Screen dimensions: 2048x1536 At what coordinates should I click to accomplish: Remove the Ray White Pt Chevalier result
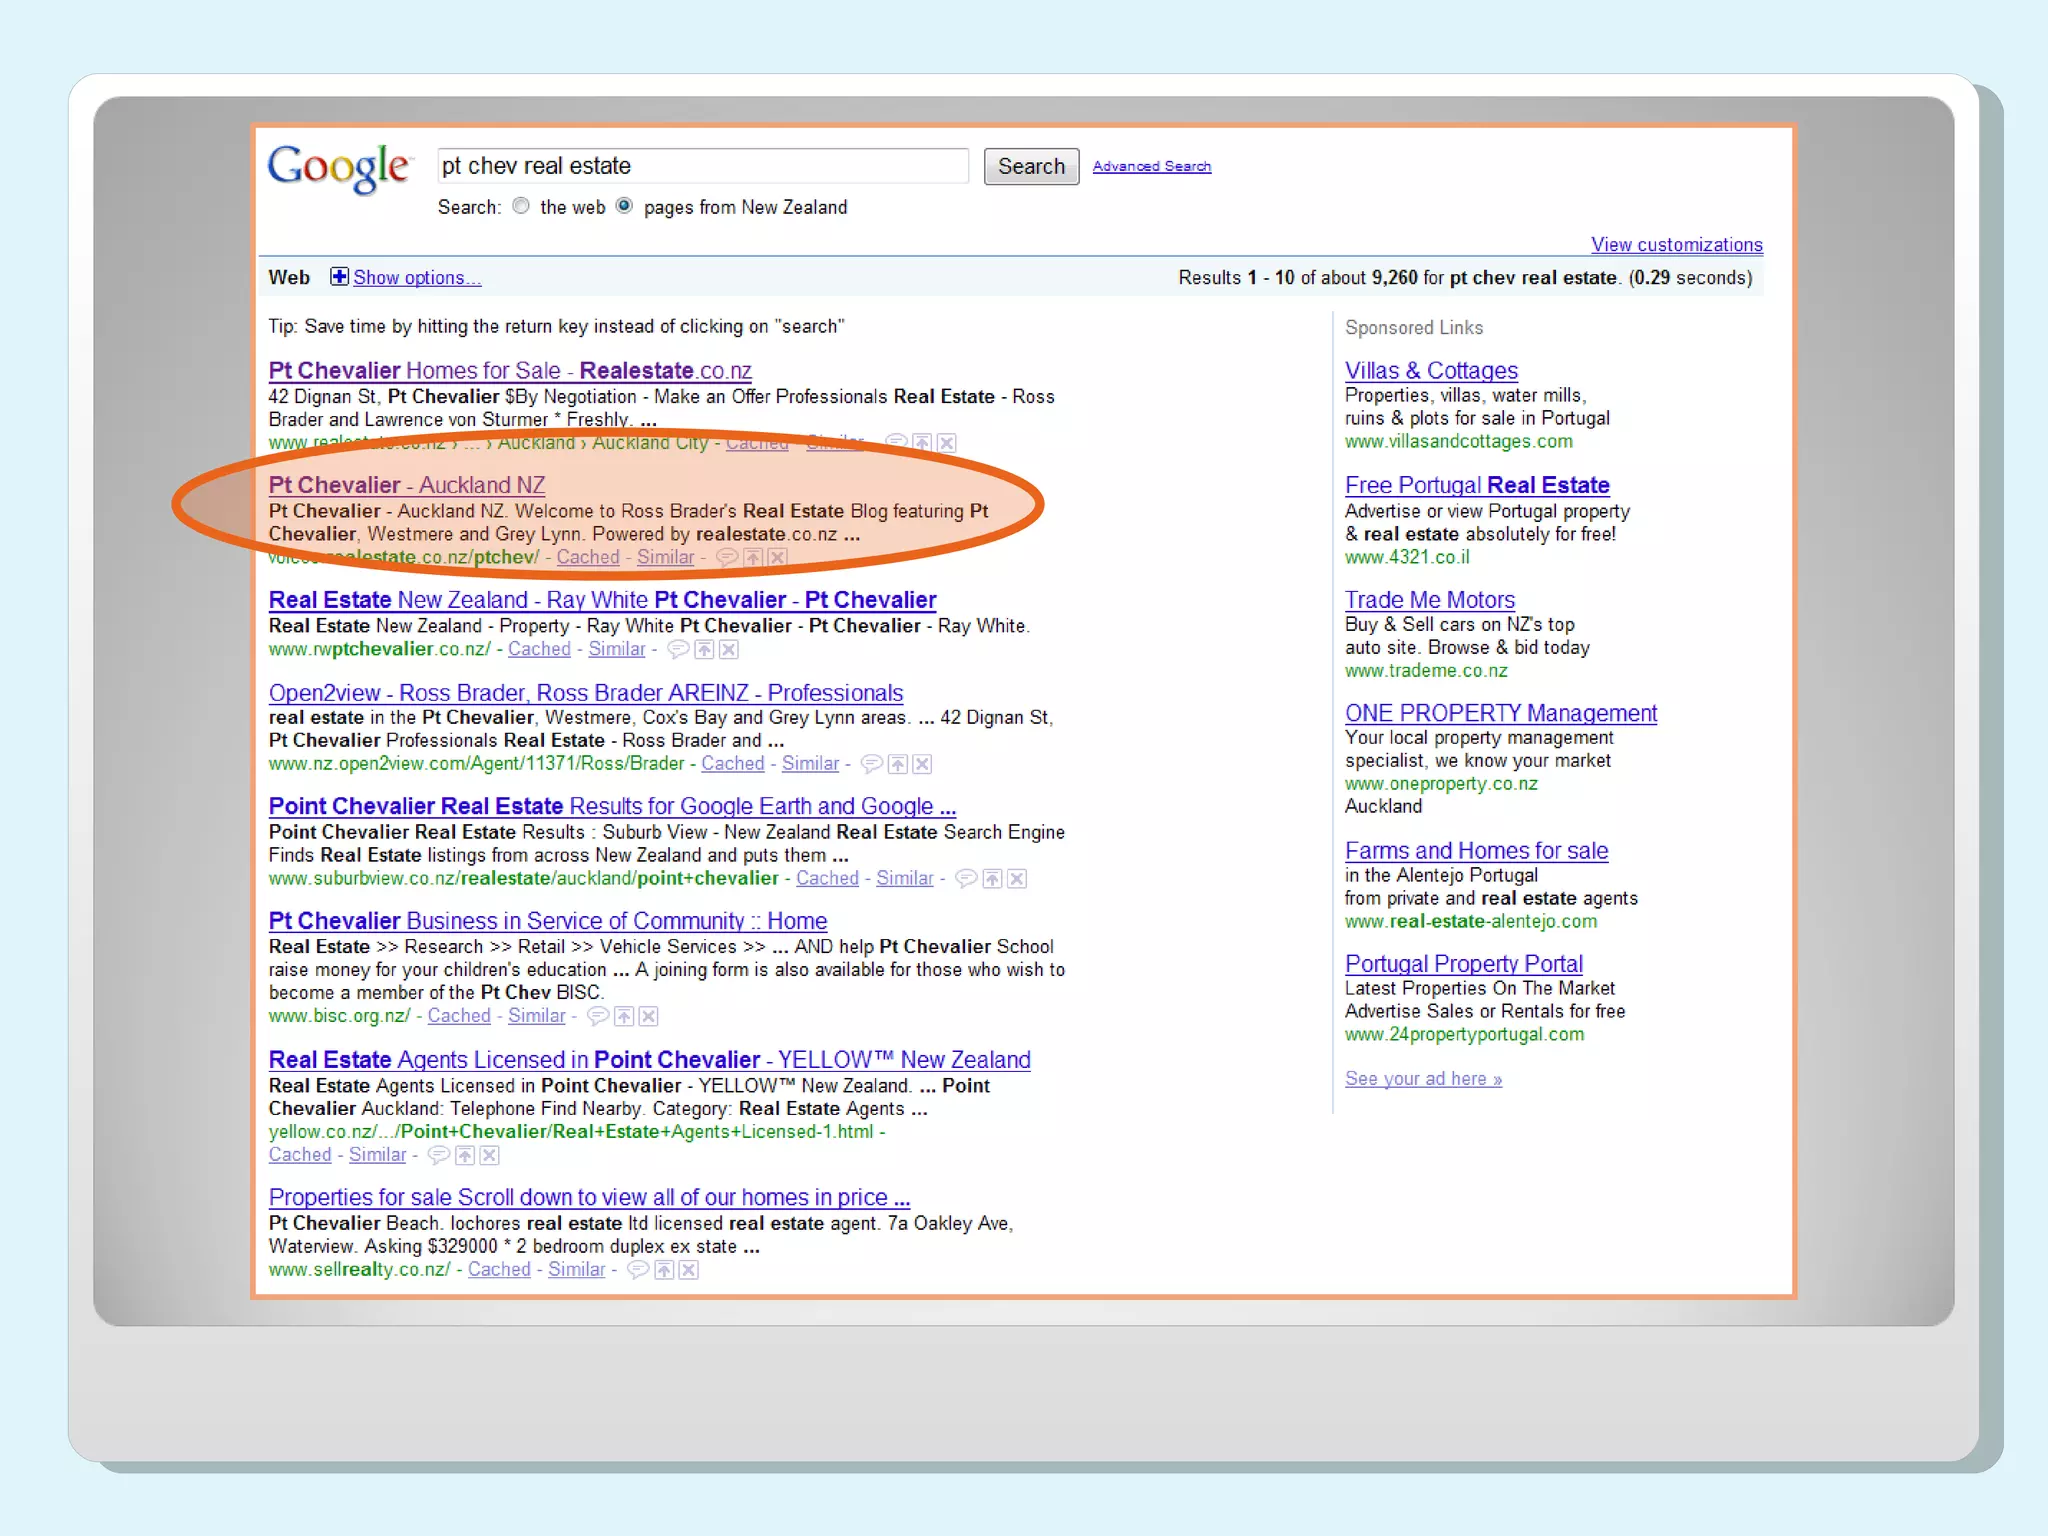click(x=729, y=650)
